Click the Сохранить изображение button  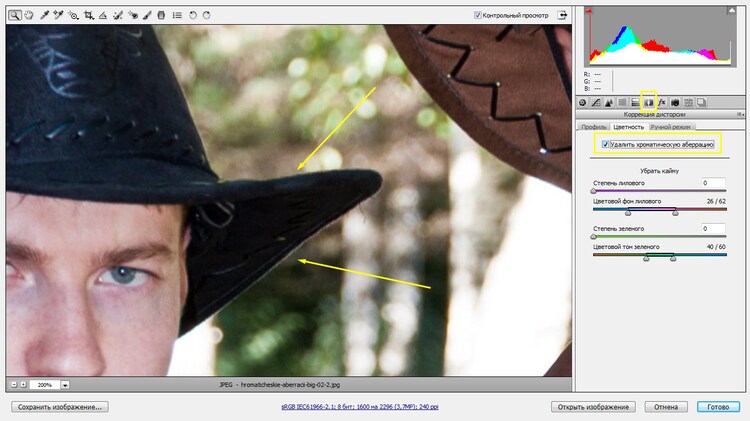[60, 407]
